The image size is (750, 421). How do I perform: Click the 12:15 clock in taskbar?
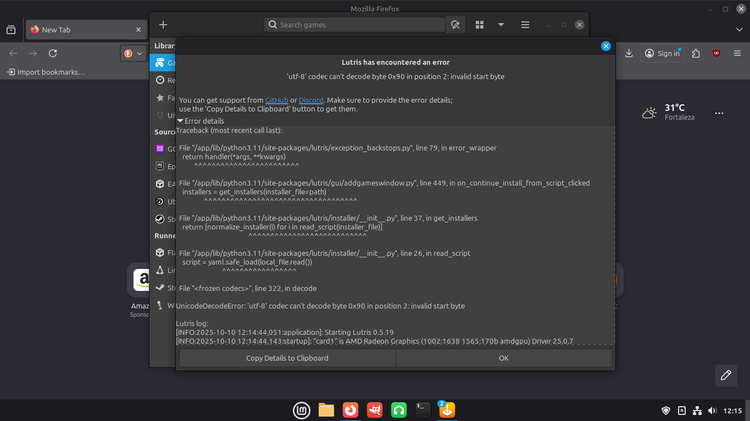[732, 410]
